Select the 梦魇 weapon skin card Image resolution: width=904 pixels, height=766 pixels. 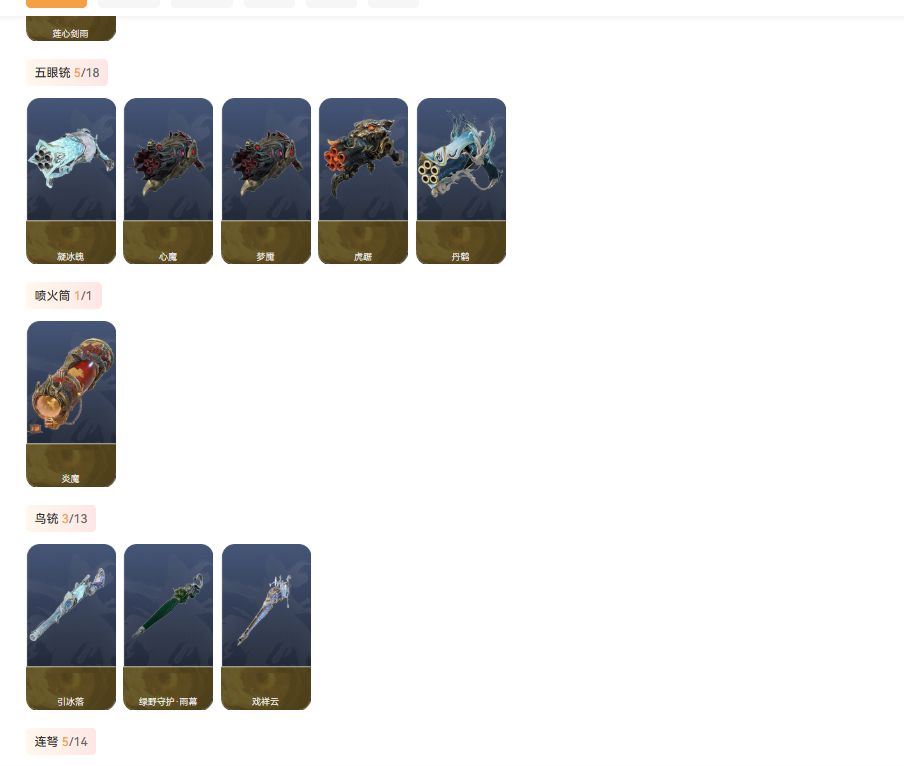[x=266, y=181]
